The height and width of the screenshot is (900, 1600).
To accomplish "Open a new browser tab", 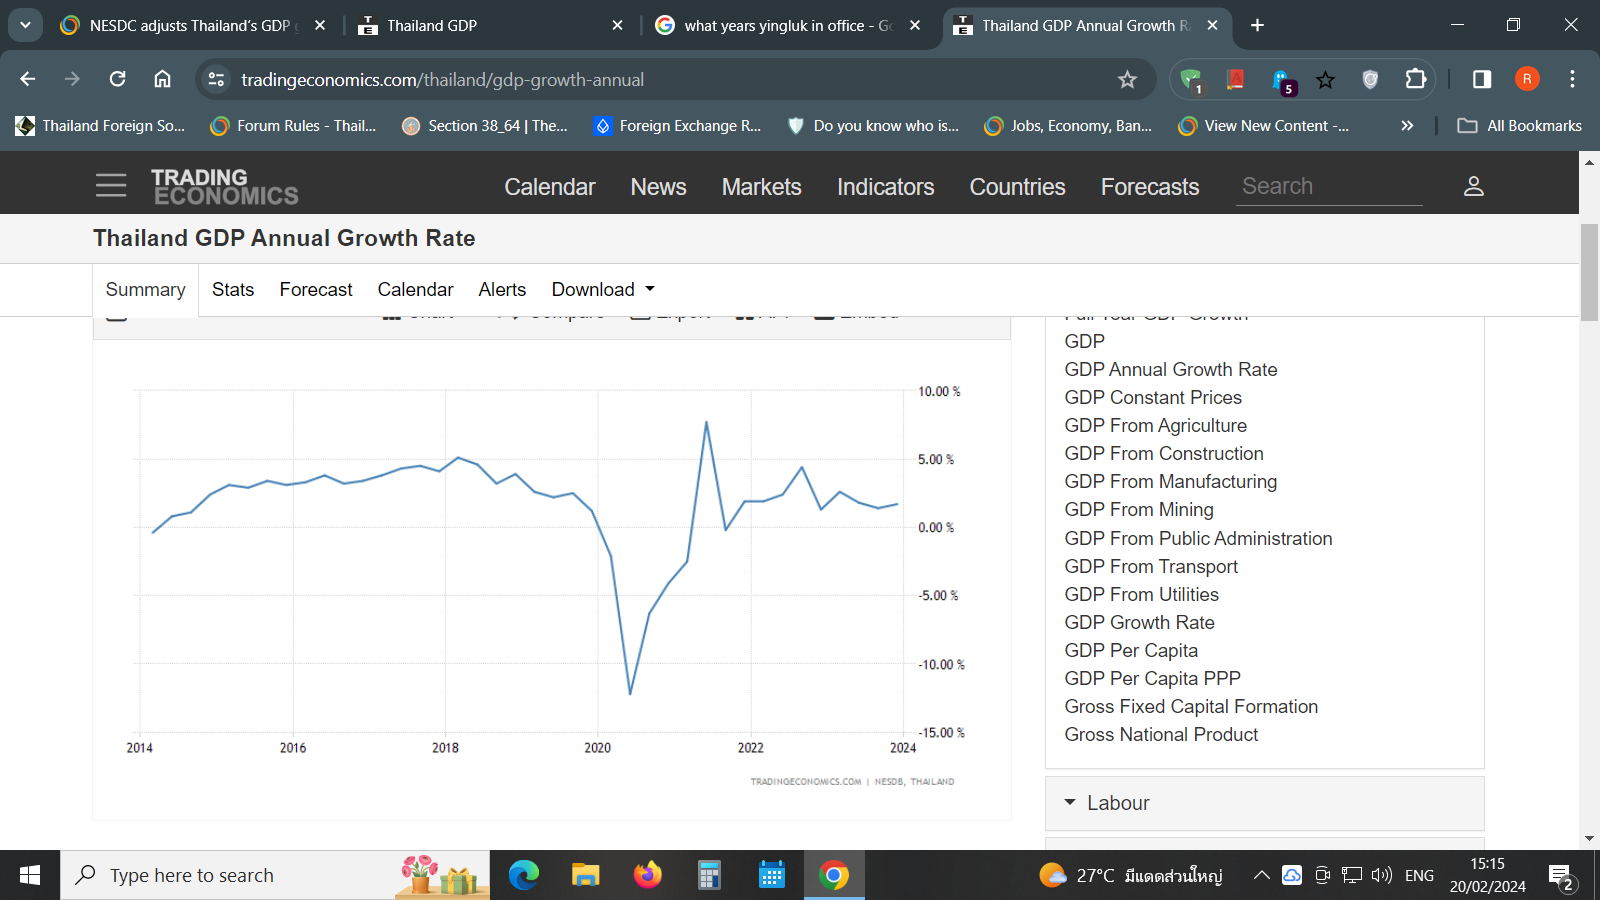I will [1257, 25].
